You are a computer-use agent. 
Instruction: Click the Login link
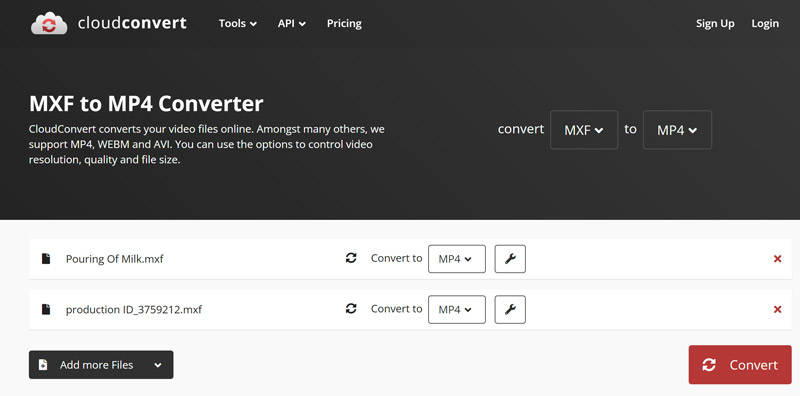pyautogui.click(x=765, y=23)
